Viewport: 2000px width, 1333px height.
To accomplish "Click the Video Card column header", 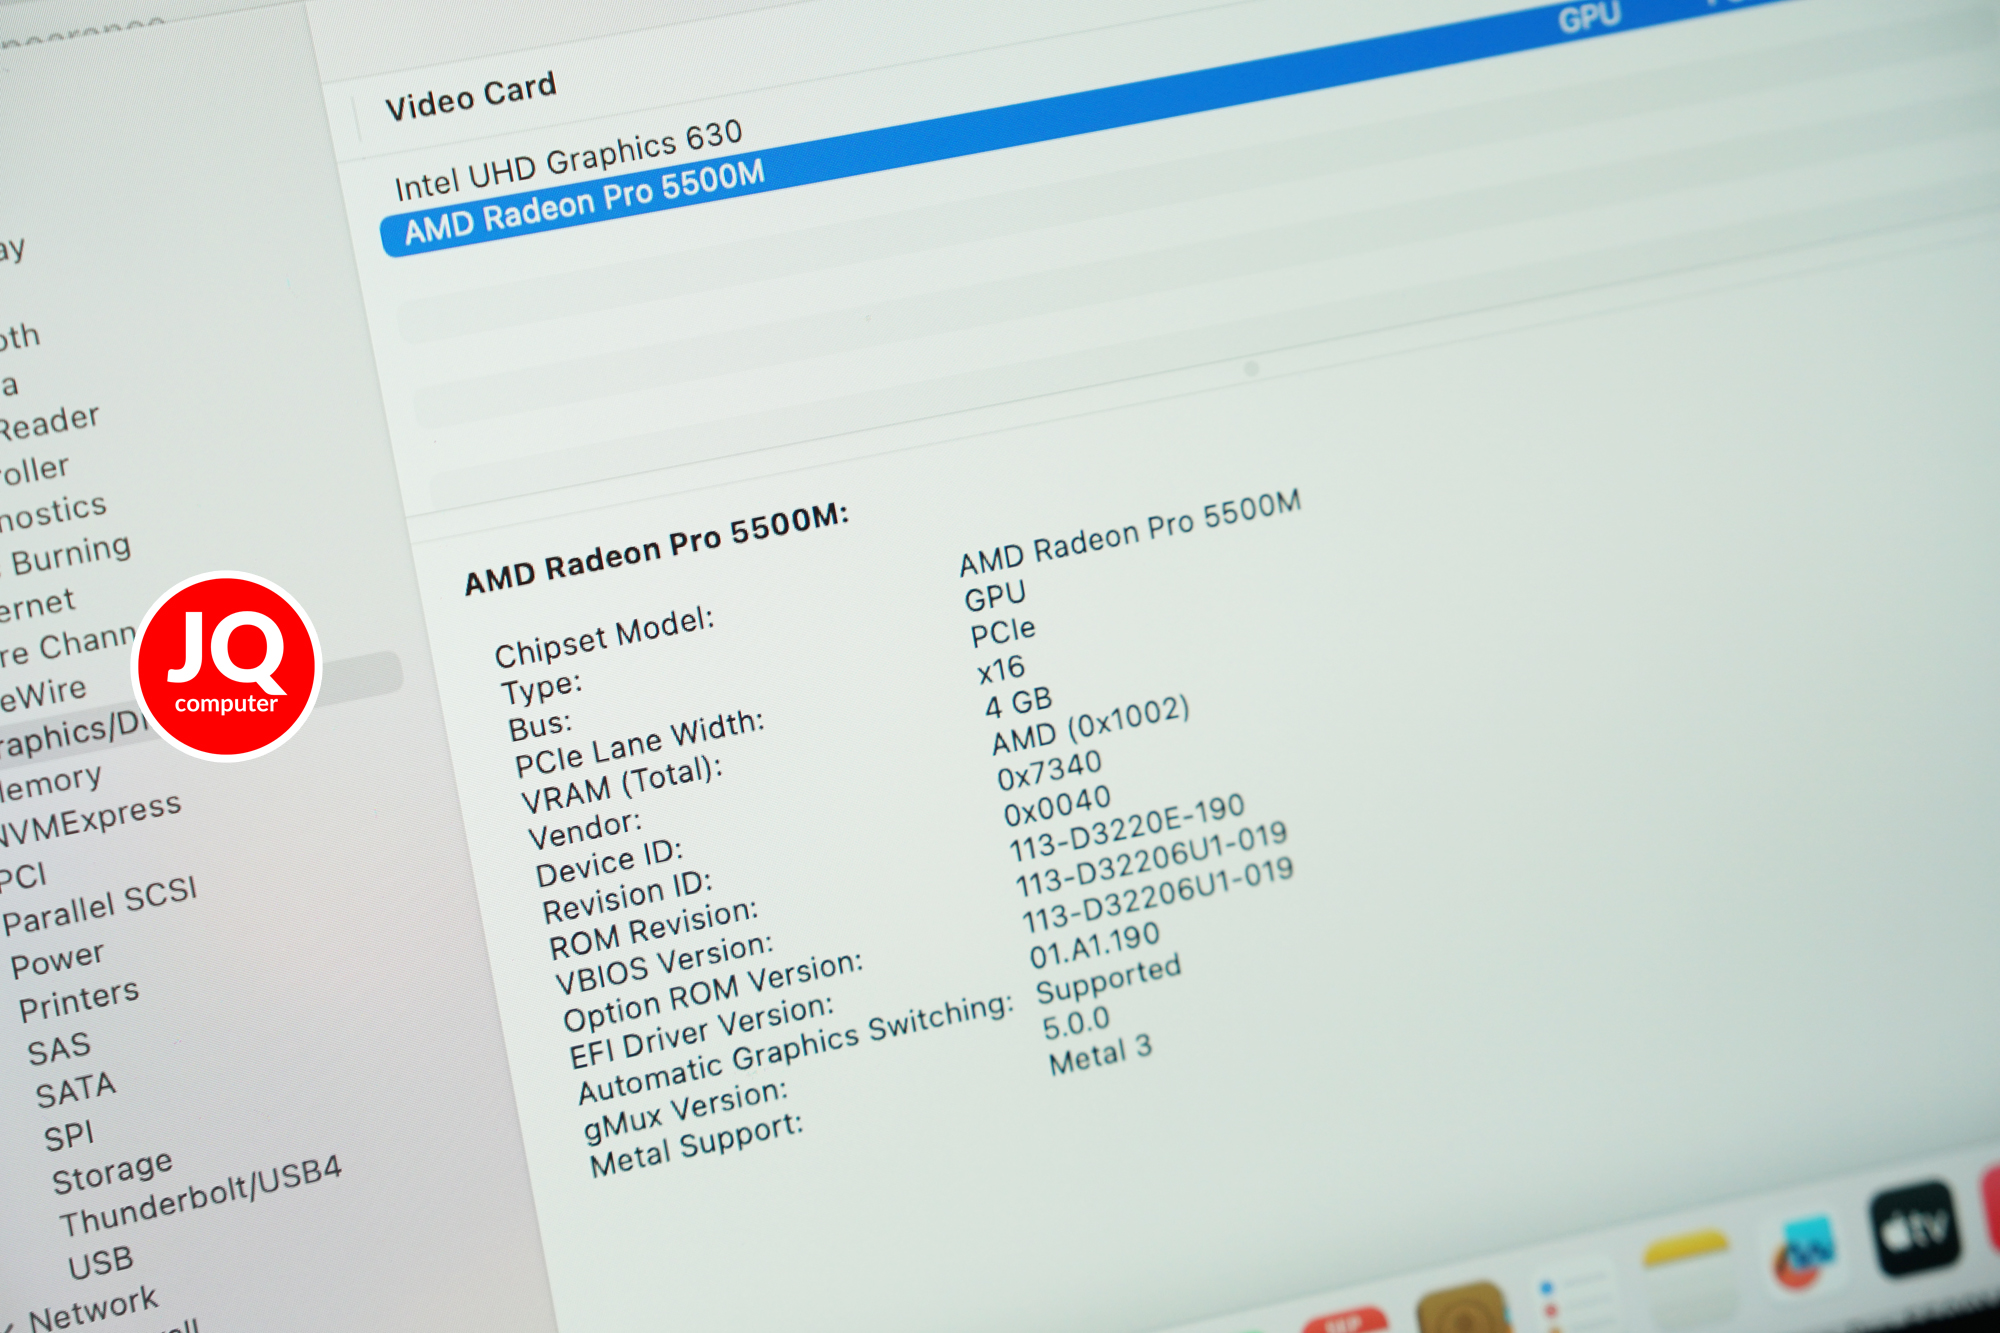I will pyautogui.click(x=470, y=96).
